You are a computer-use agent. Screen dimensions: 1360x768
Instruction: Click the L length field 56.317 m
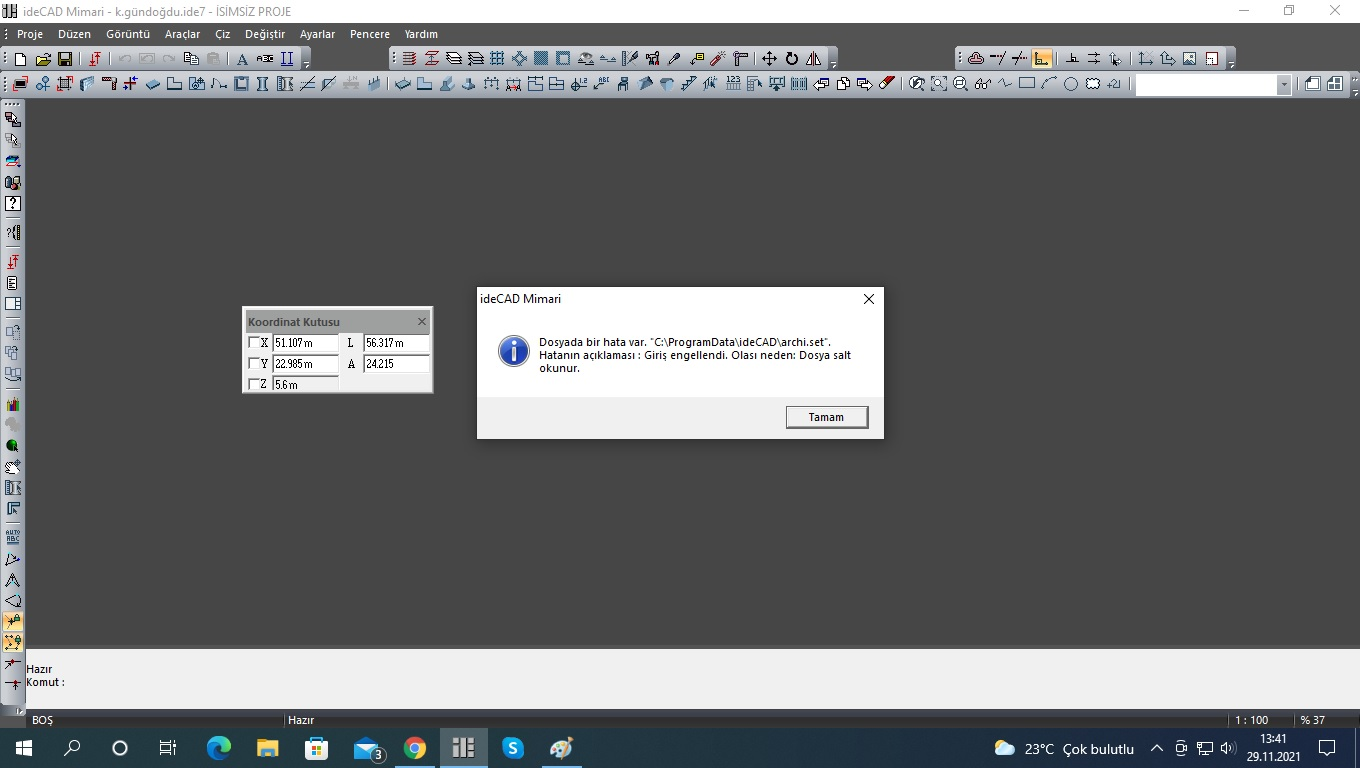396,343
